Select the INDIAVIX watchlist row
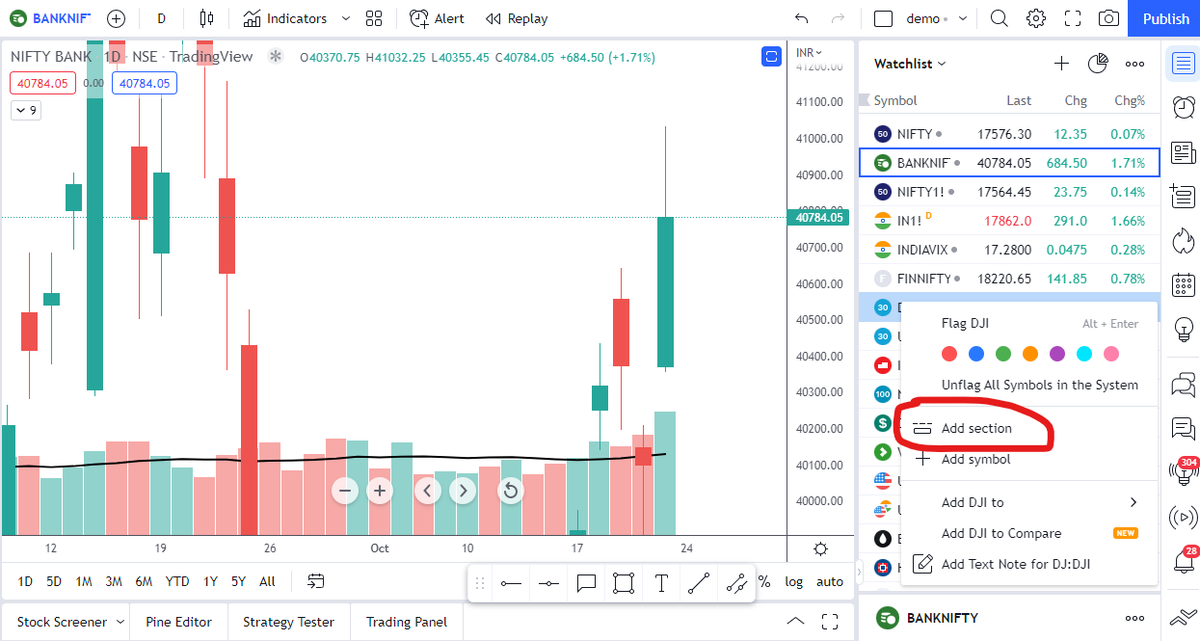The image size is (1200, 641). click(x=1009, y=249)
